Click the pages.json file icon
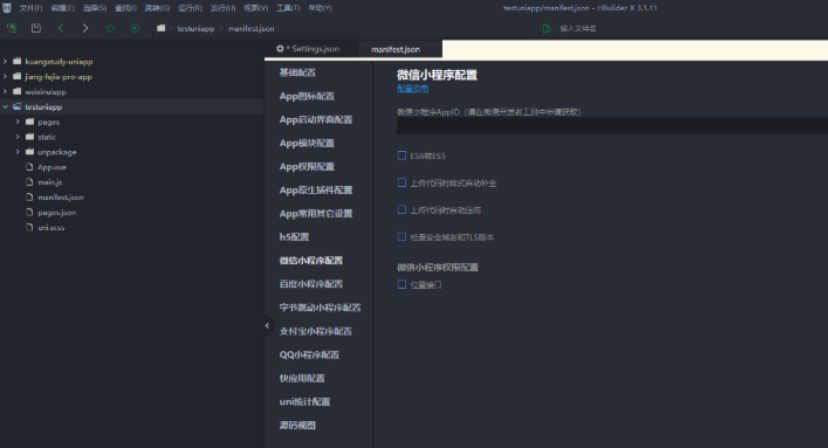Viewport: 828px width, 448px height. (30, 212)
